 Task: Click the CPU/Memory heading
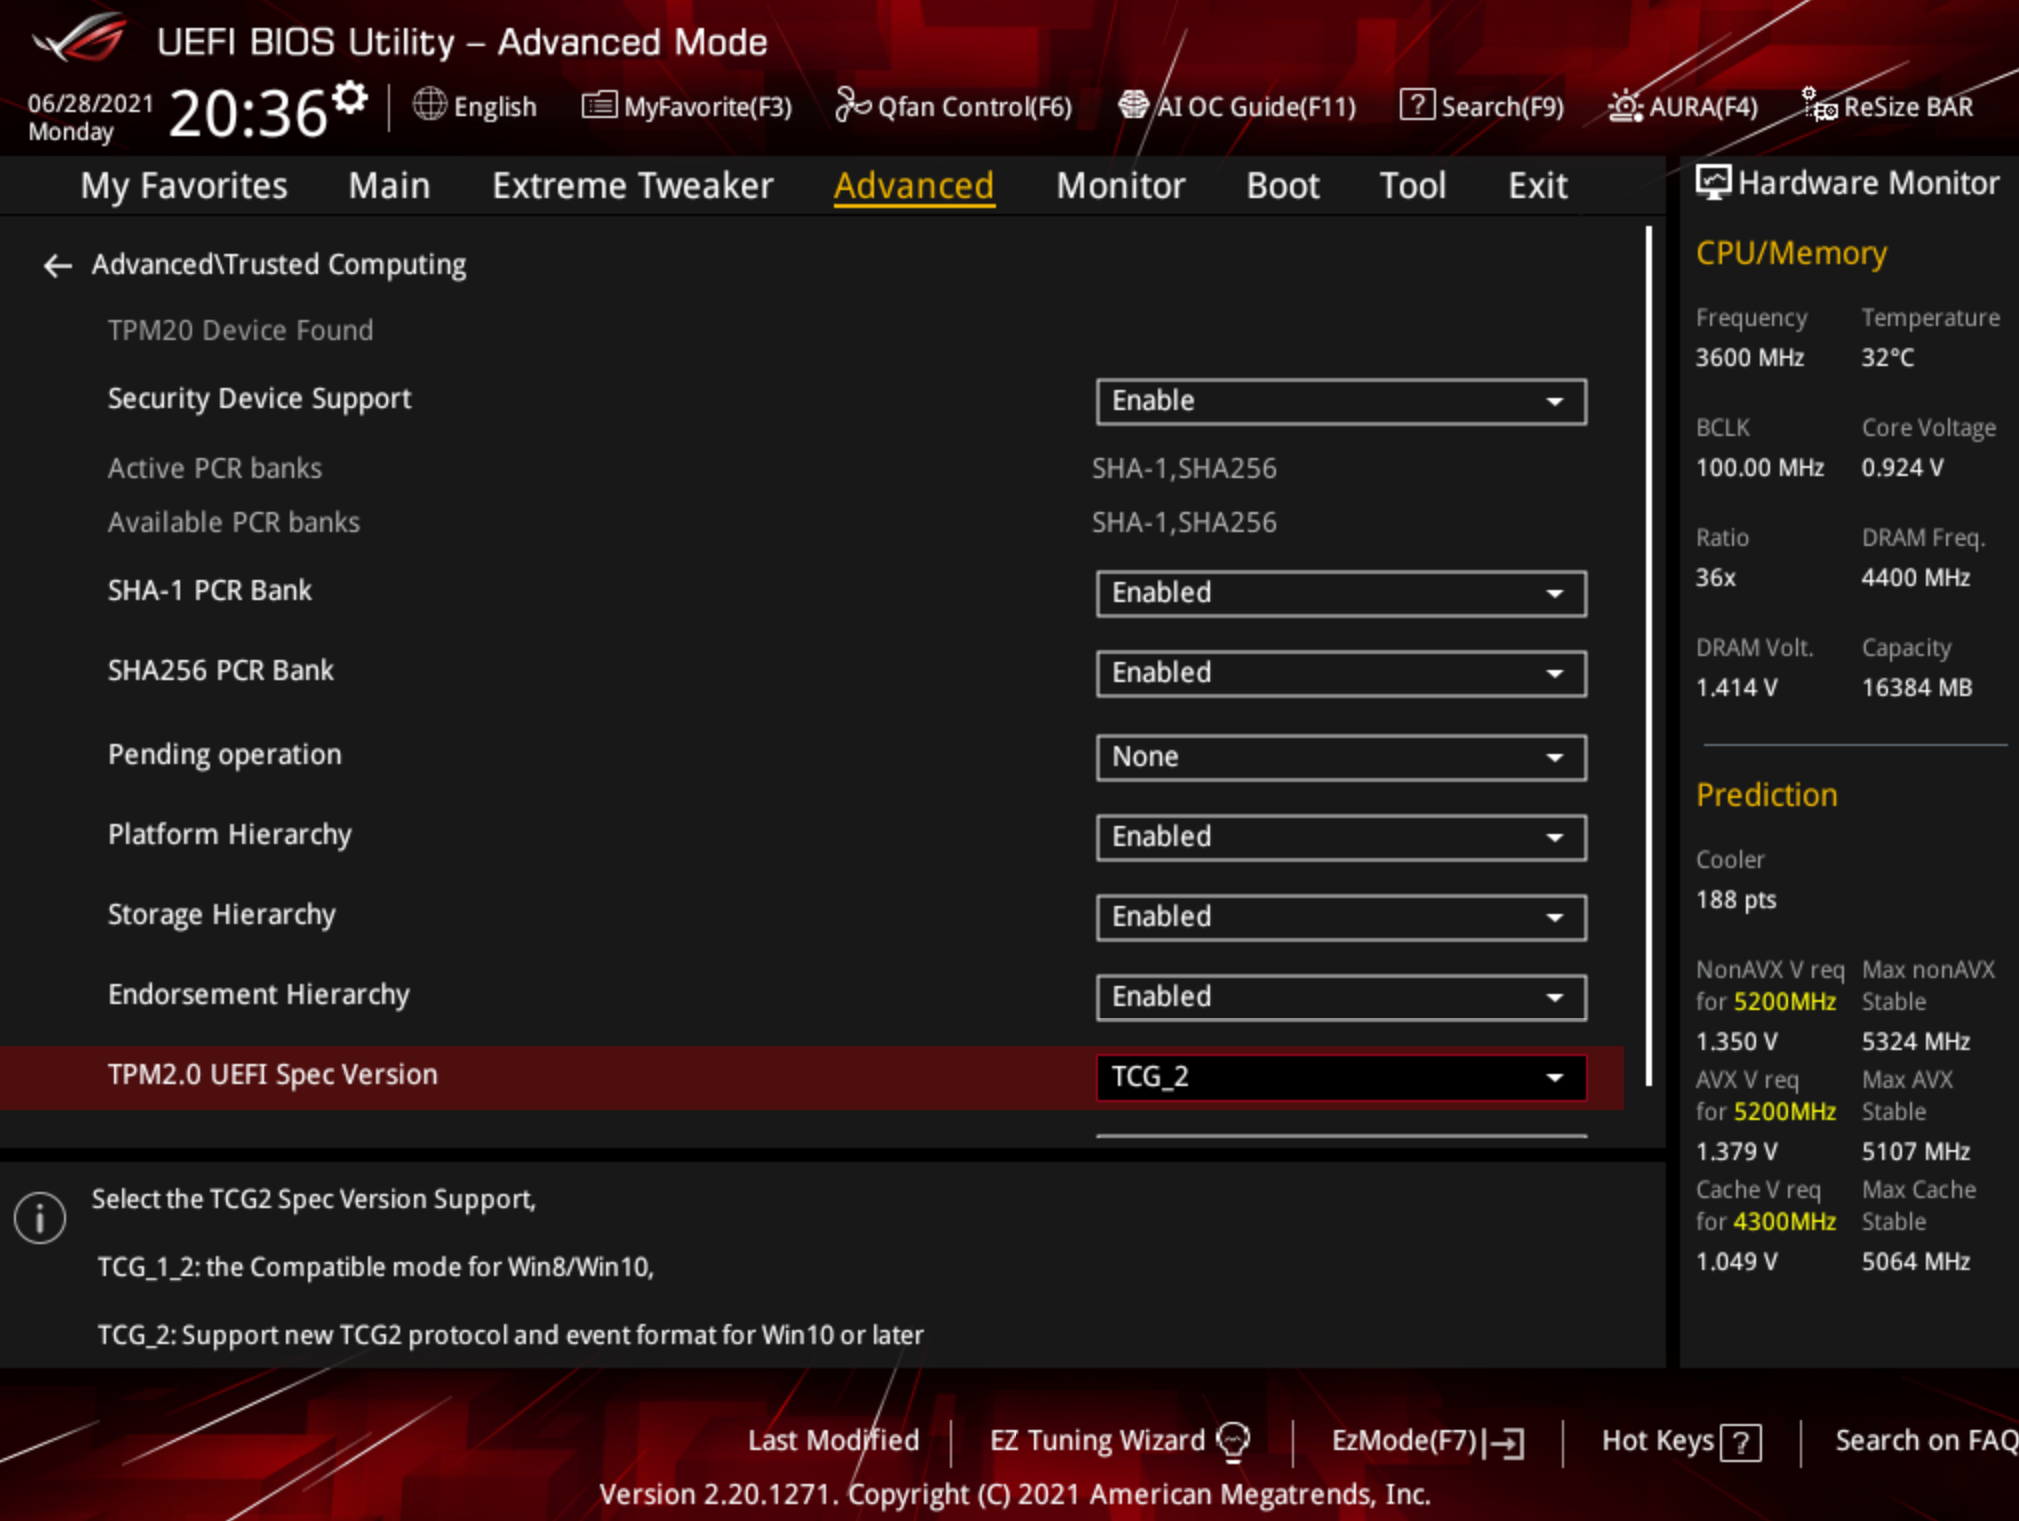(1791, 254)
